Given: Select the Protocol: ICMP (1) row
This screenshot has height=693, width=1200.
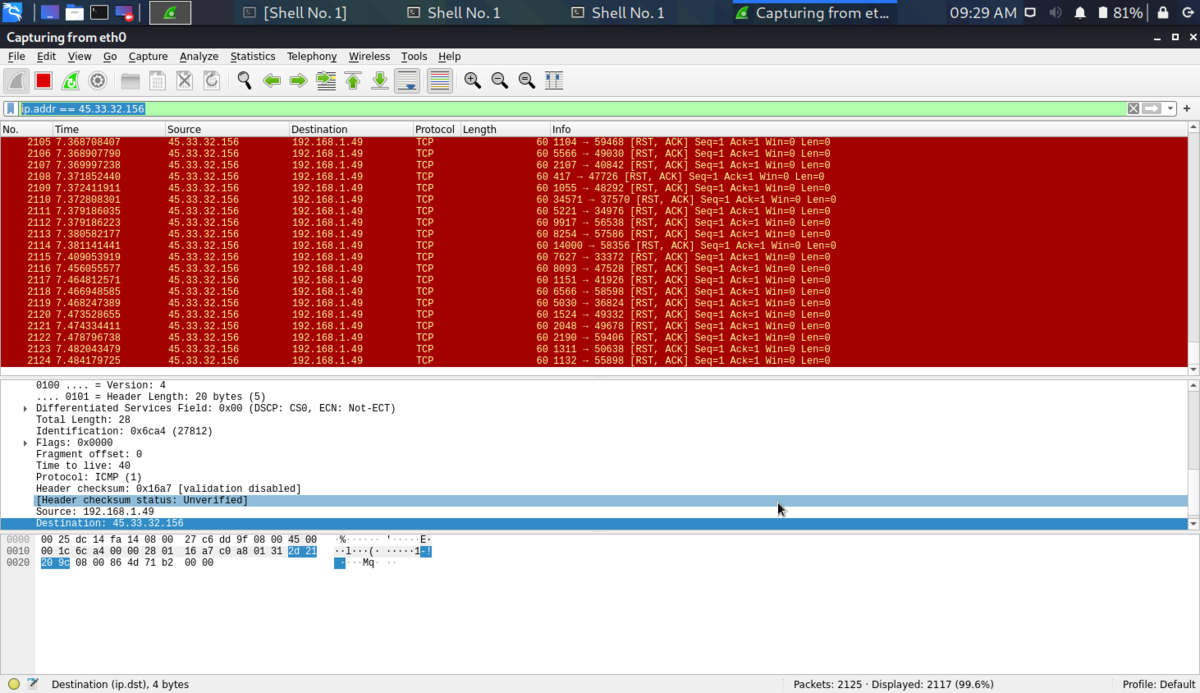Looking at the screenshot, I should click(594, 477).
